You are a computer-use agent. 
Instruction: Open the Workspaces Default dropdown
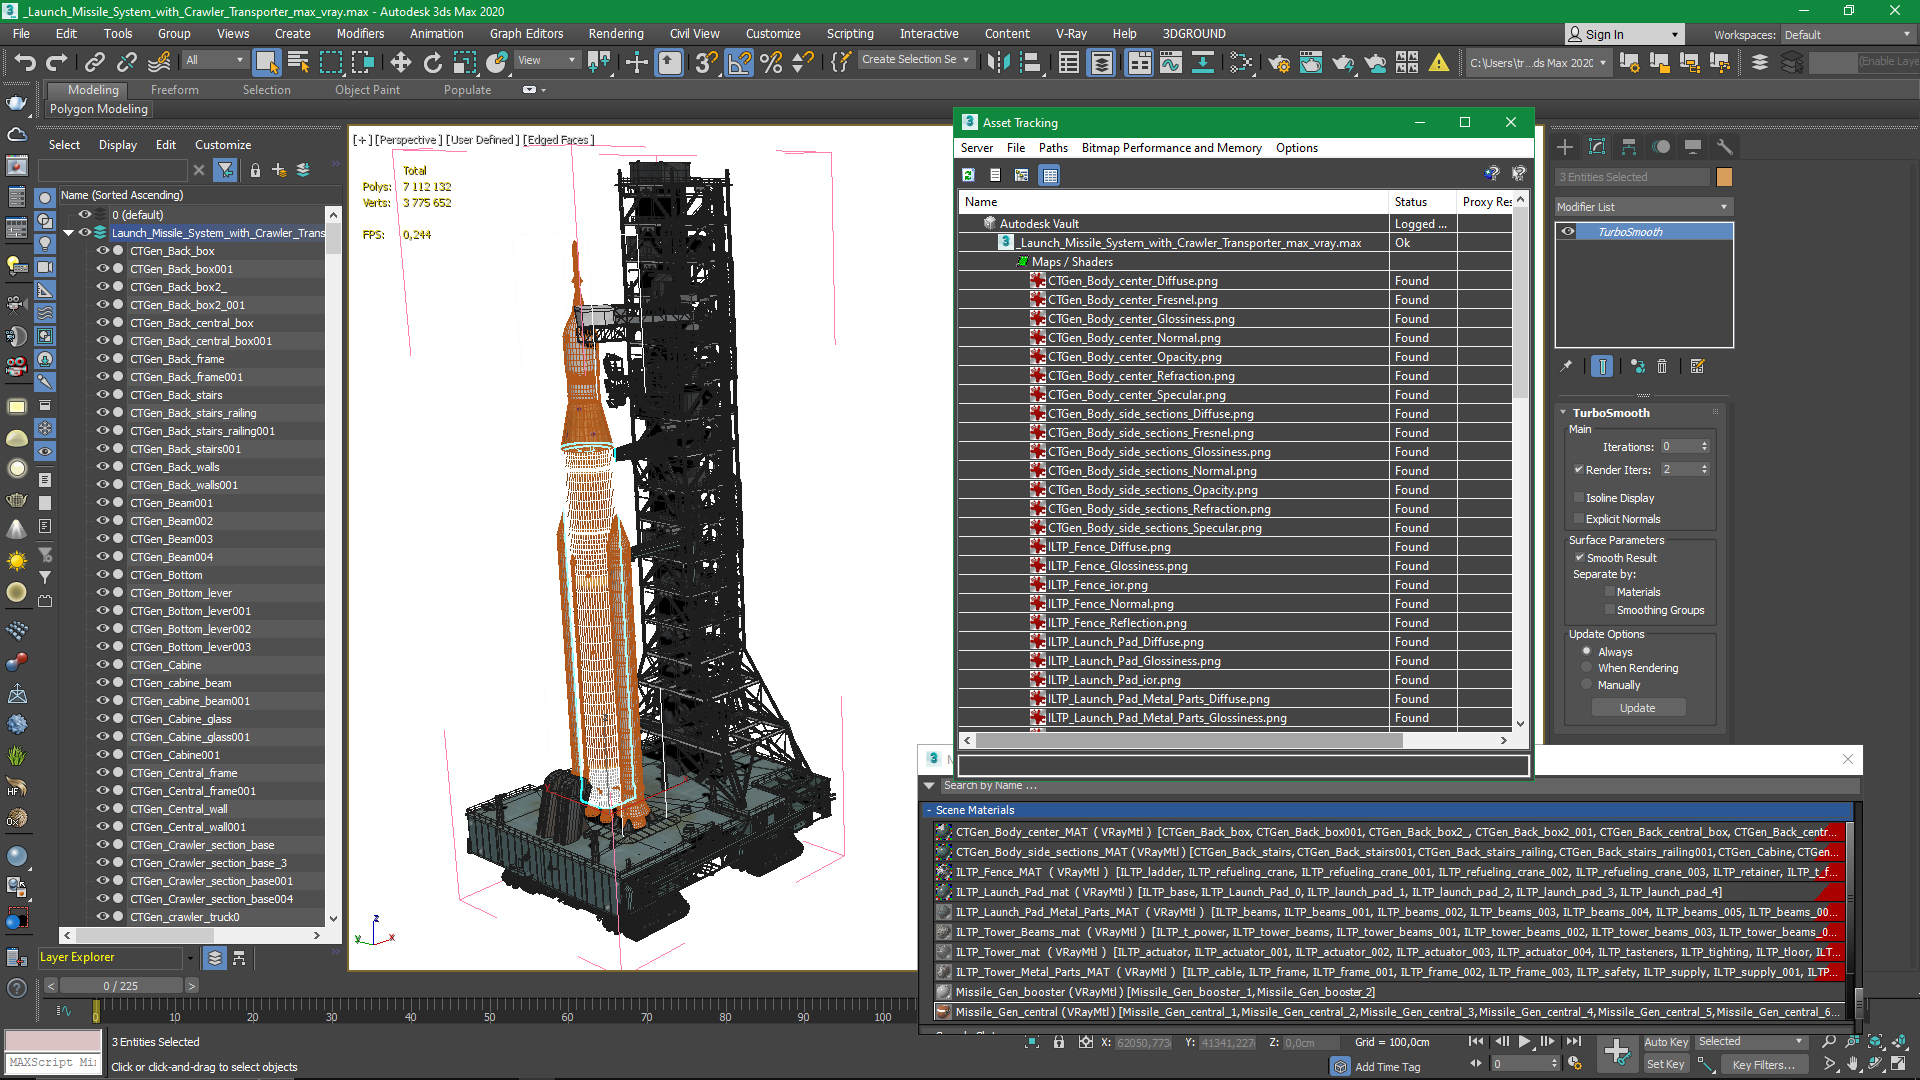(x=1848, y=35)
